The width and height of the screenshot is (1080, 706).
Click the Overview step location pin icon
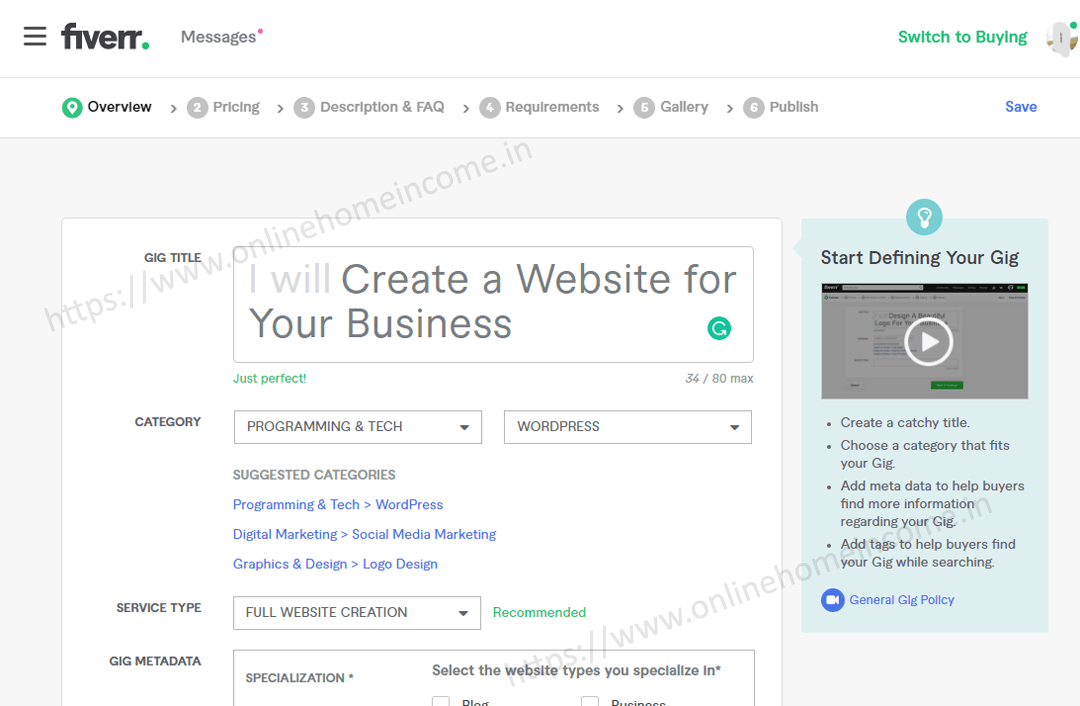72,107
